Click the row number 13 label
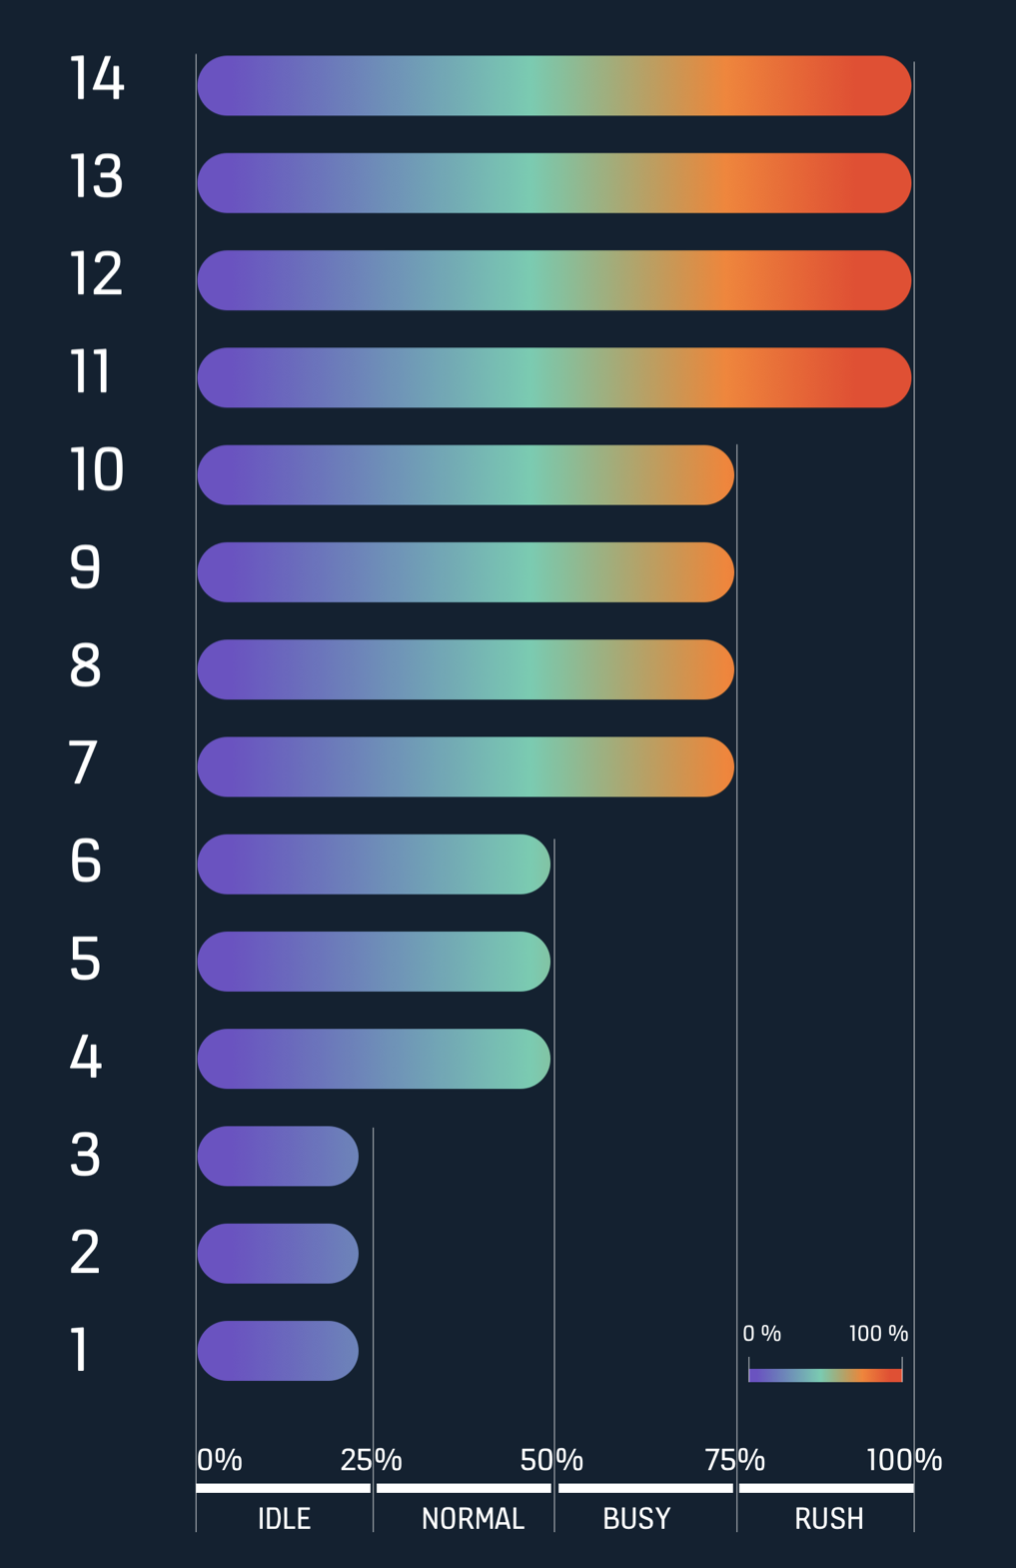 tap(96, 177)
